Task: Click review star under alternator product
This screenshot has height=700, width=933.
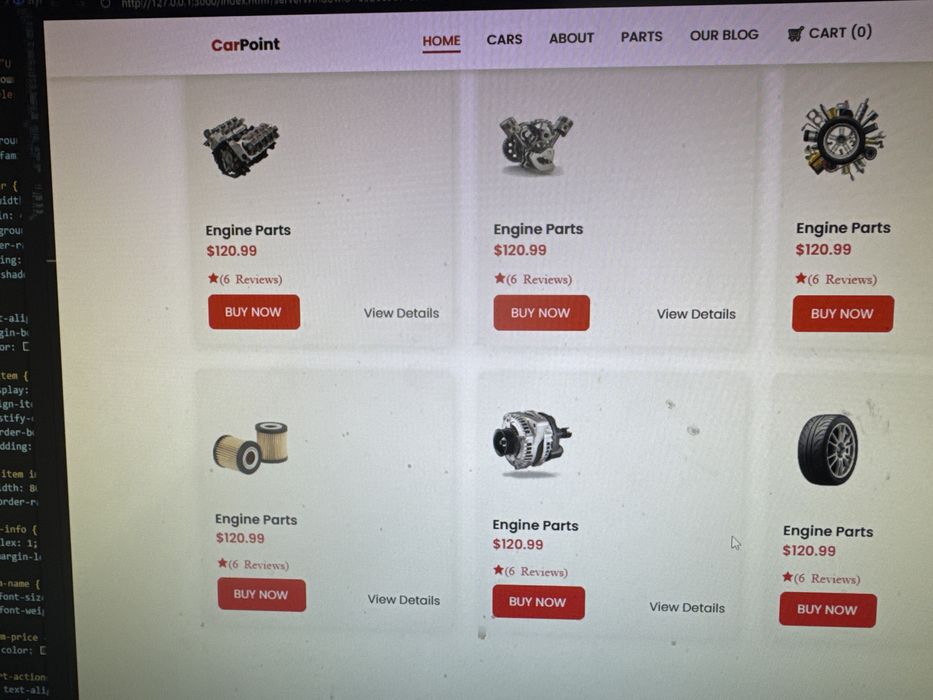Action: click(498, 570)
